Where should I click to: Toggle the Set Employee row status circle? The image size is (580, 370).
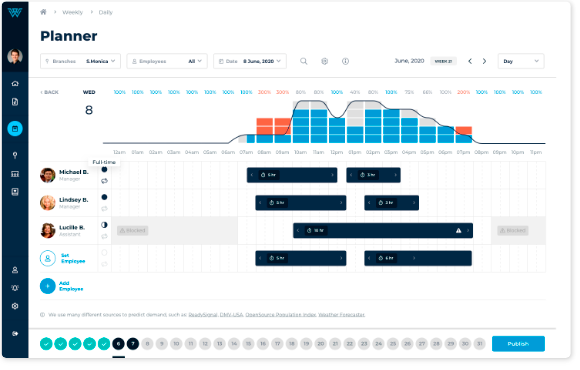click(104, 253)
